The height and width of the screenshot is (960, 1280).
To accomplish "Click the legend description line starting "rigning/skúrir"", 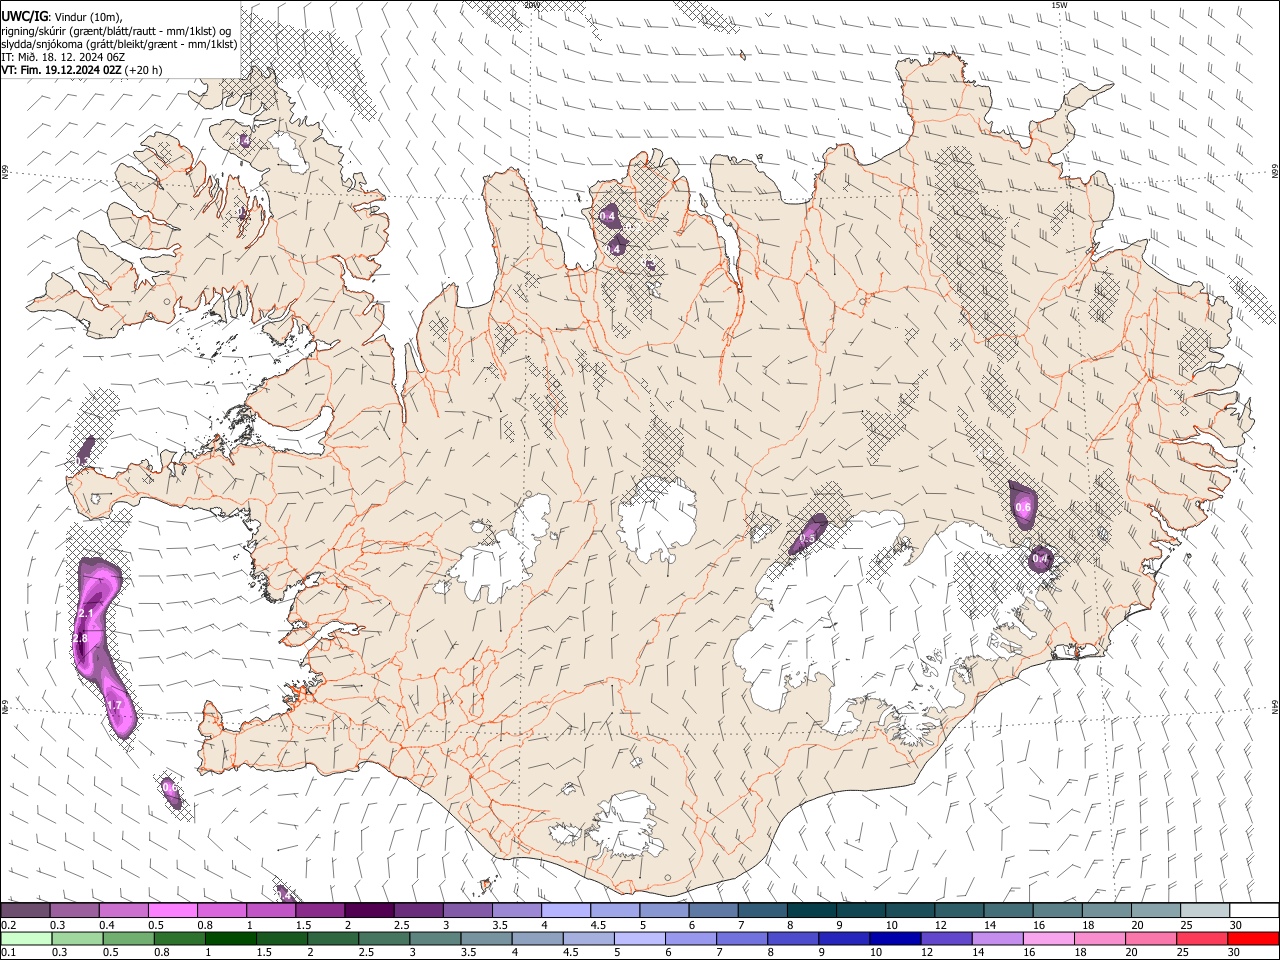I will [116, 31].
